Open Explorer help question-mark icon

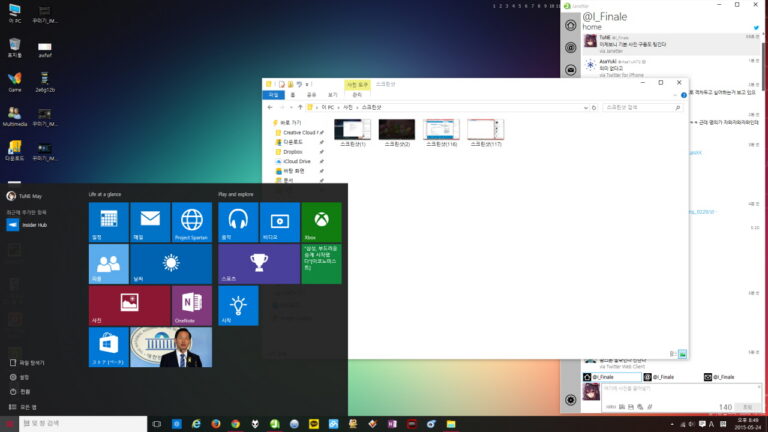[684, 95]
